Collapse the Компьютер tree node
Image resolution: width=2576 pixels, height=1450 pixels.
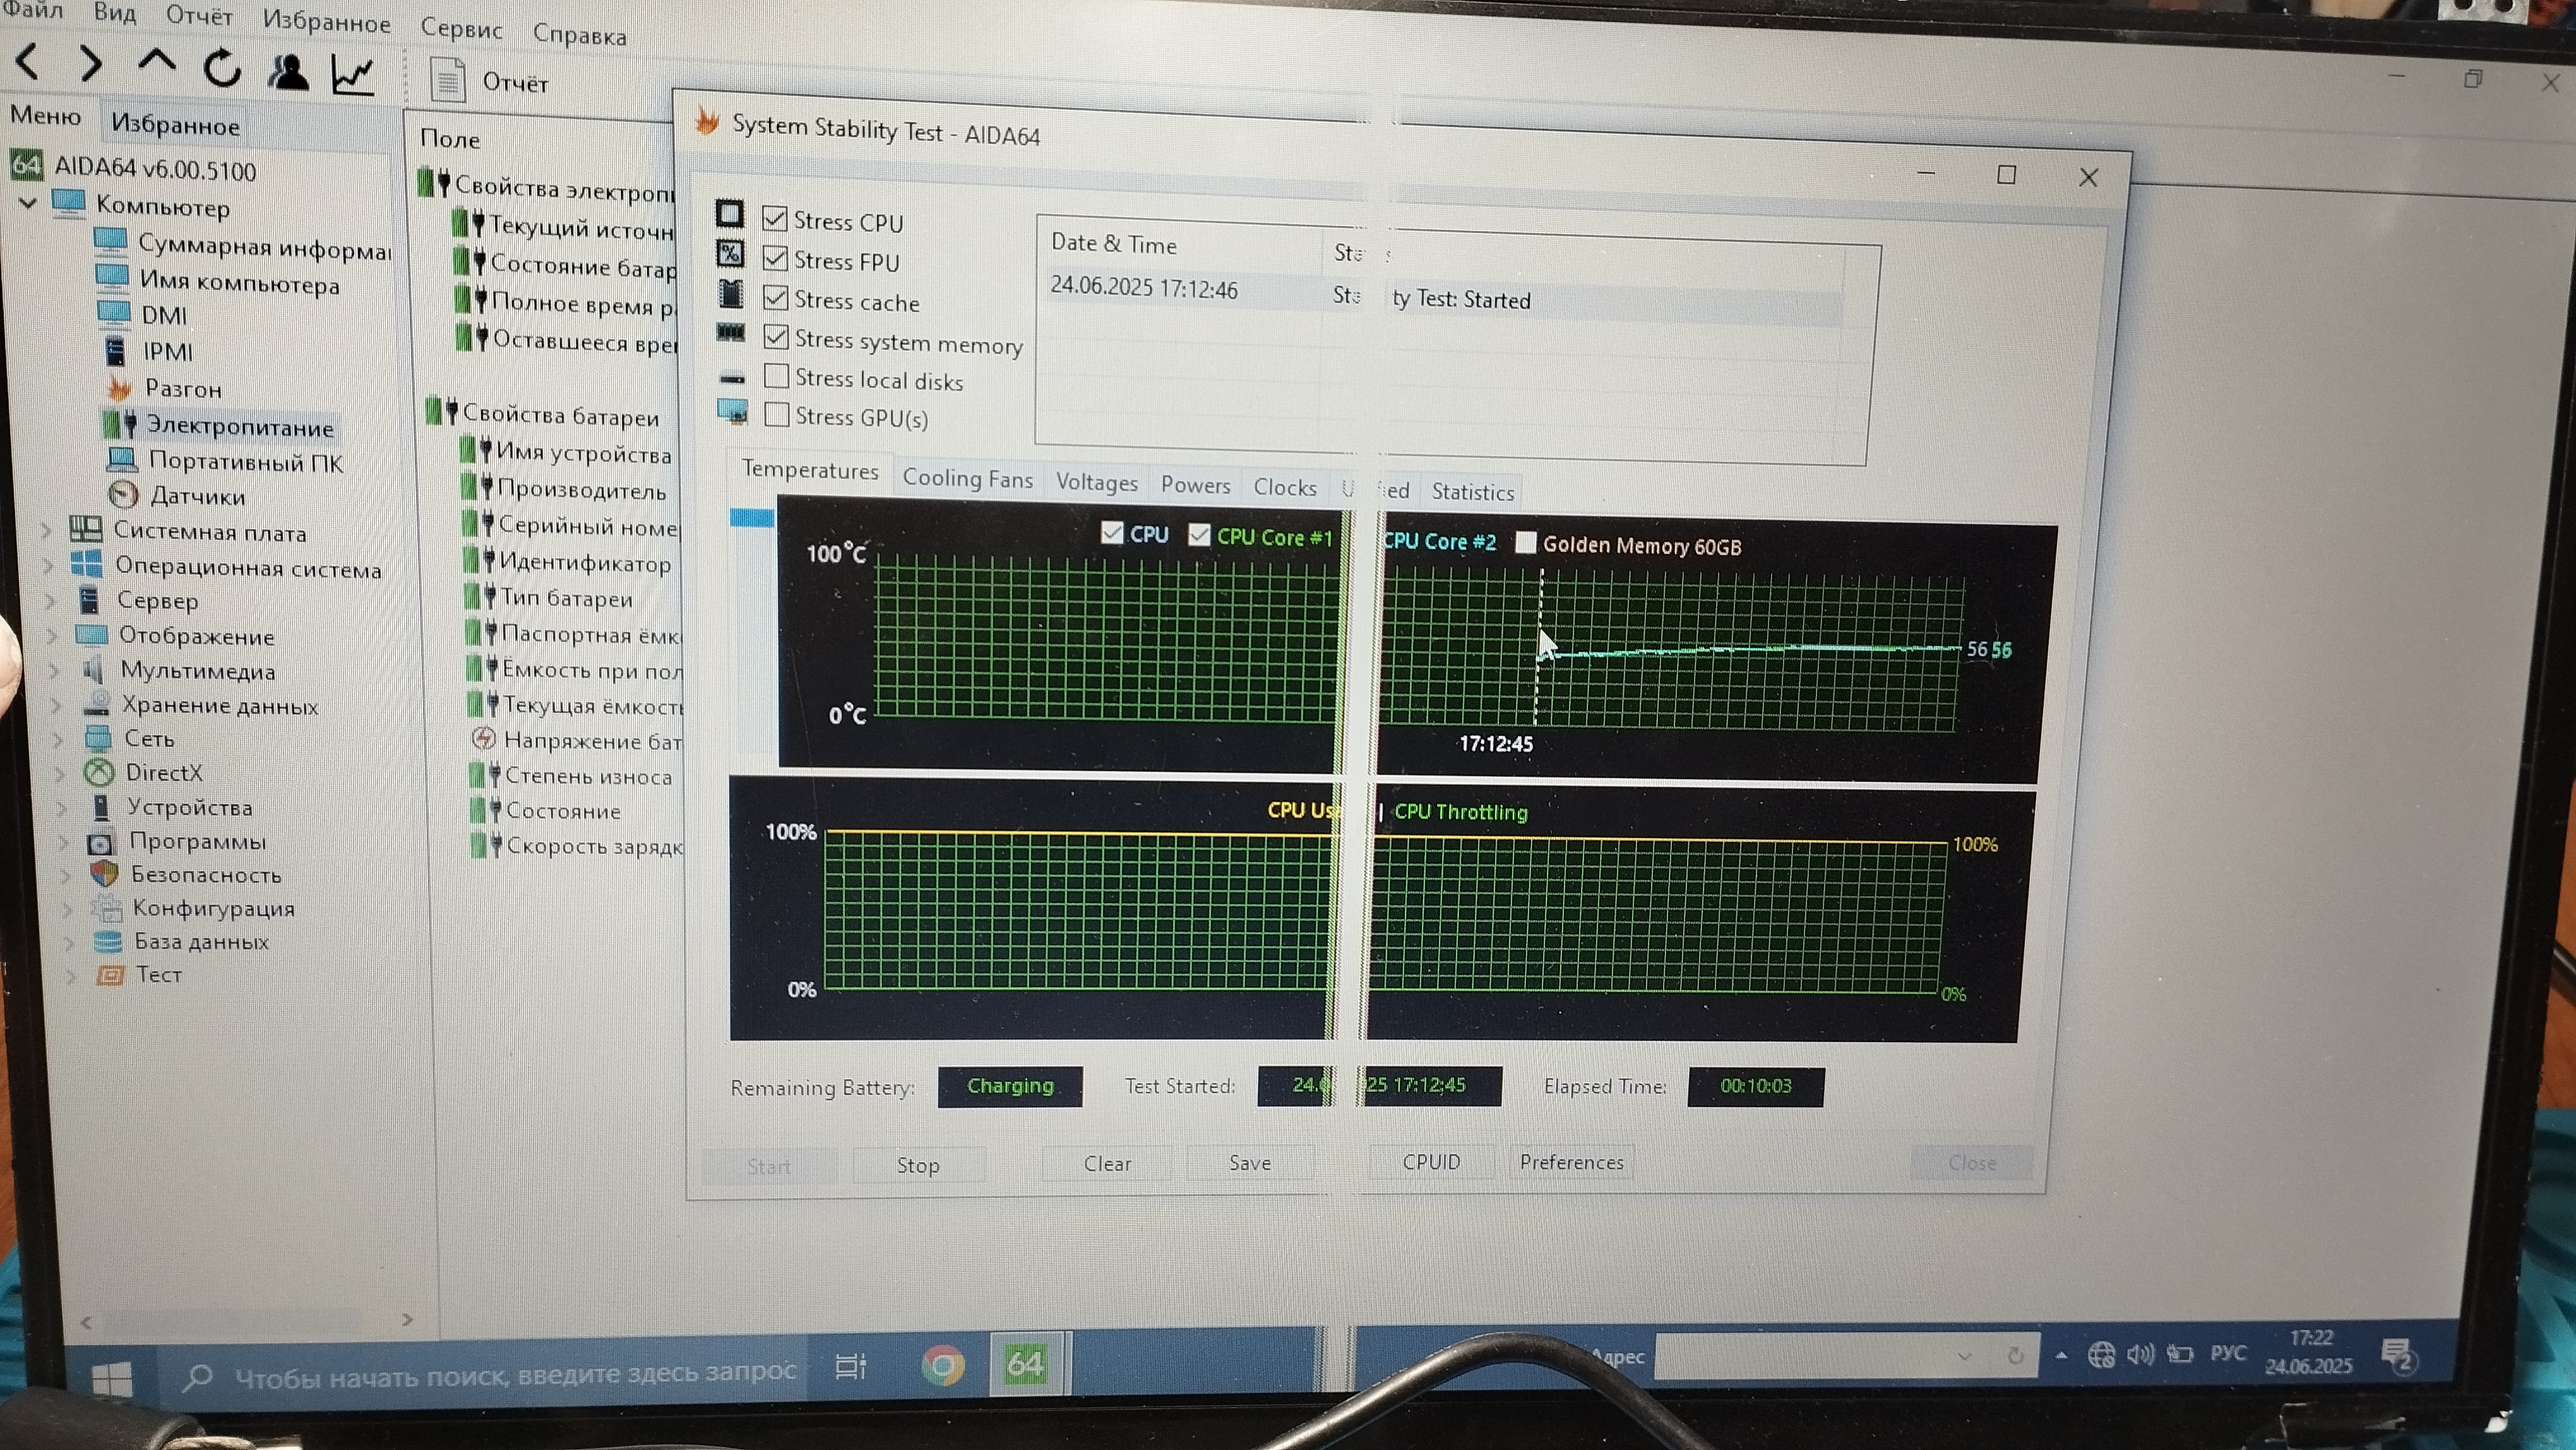pyautogui.click(x=28, y=204)
